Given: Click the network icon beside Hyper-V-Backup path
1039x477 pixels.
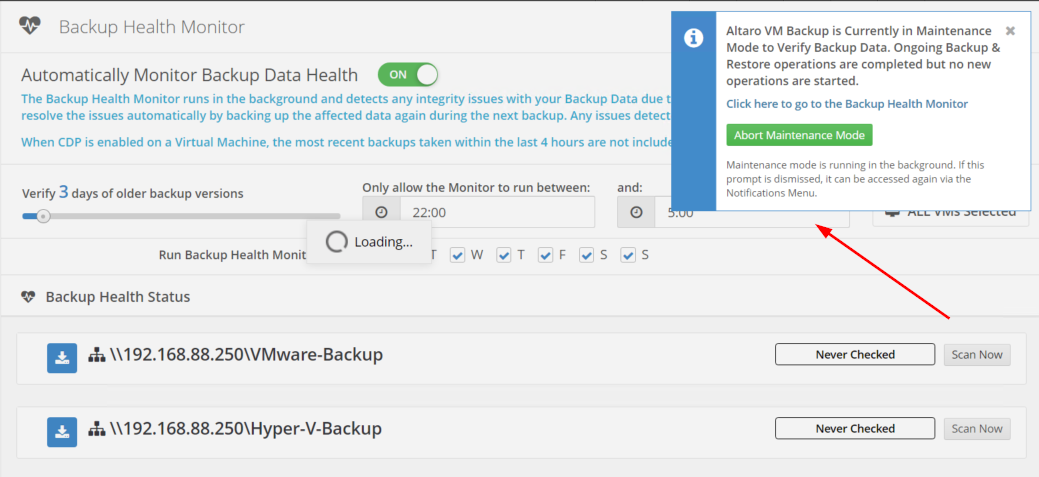Looking at the screenshot, I should (96, 429).
